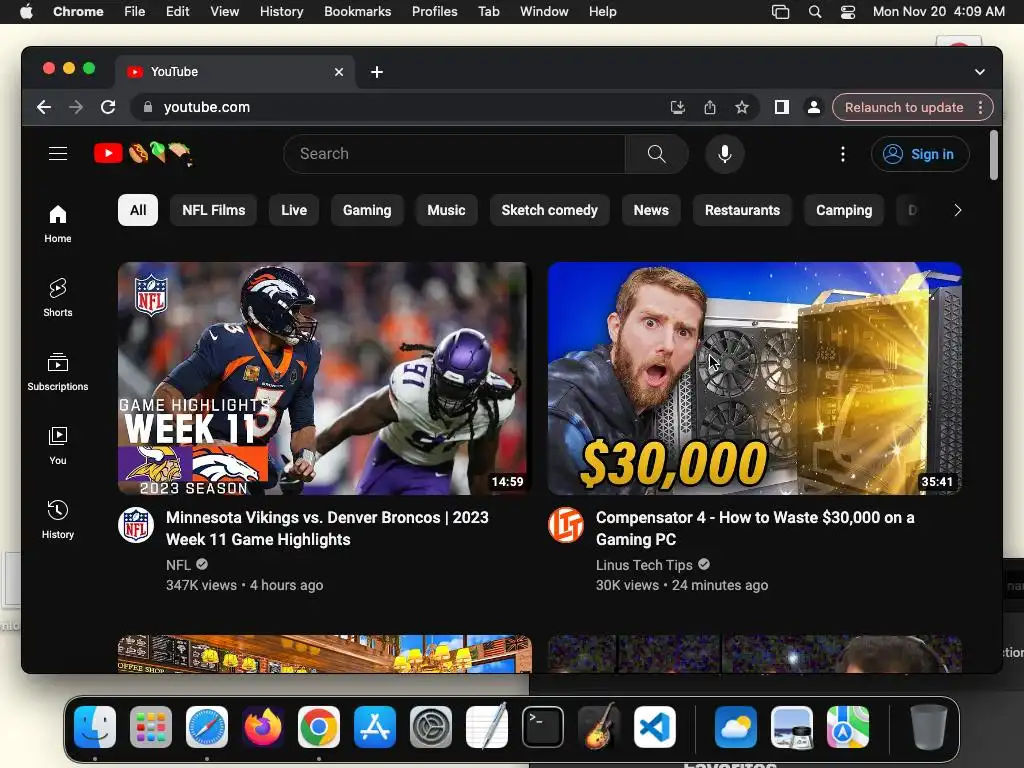
Task: Click the Week 11 game highlights thumbnail
Action: pyautogui.click(x=325, y=378)
